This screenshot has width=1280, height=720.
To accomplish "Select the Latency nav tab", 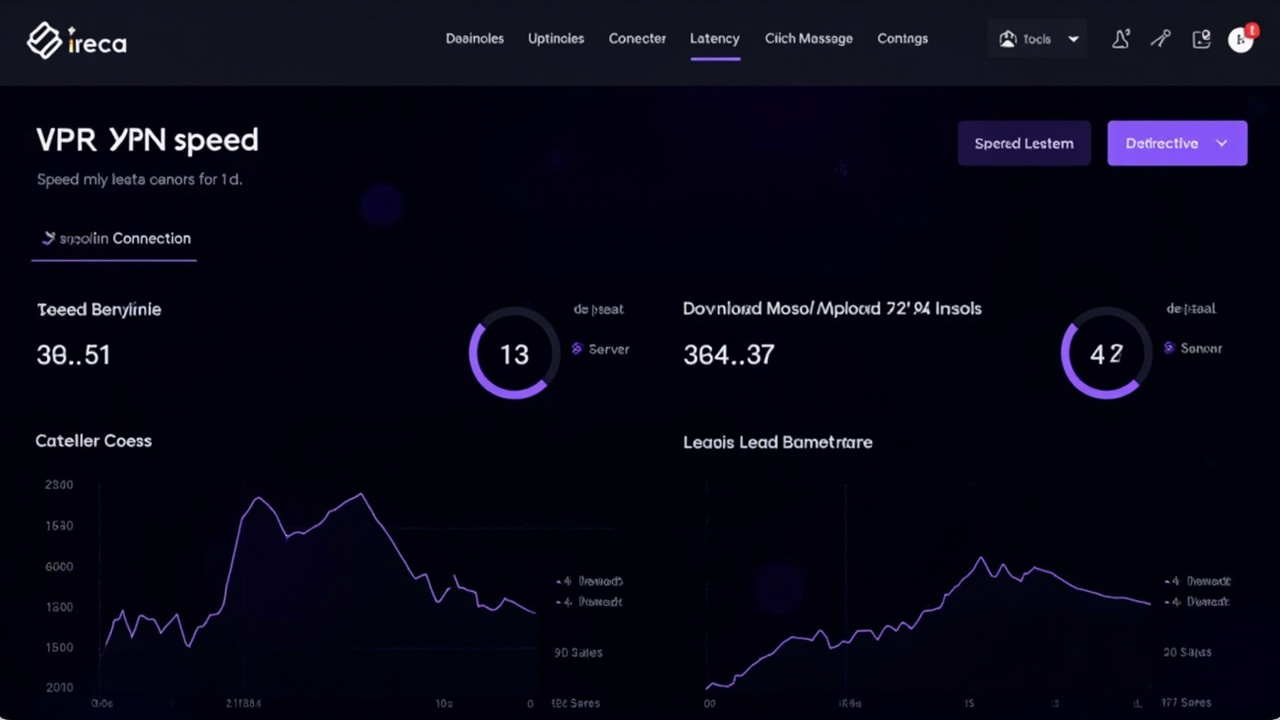I will [715, 39].
